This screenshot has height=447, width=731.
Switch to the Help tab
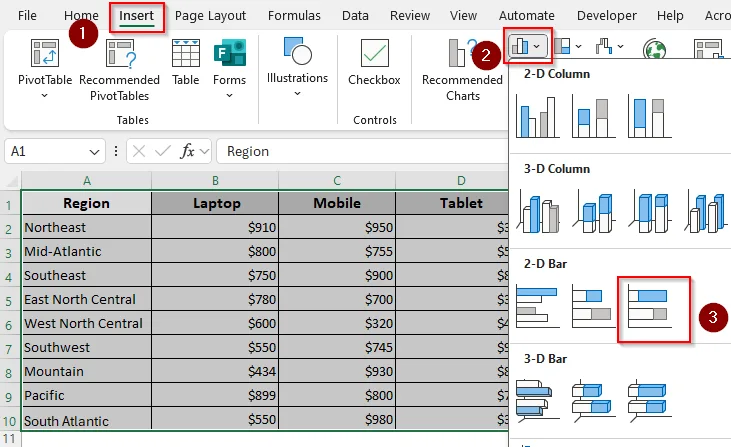670,15
